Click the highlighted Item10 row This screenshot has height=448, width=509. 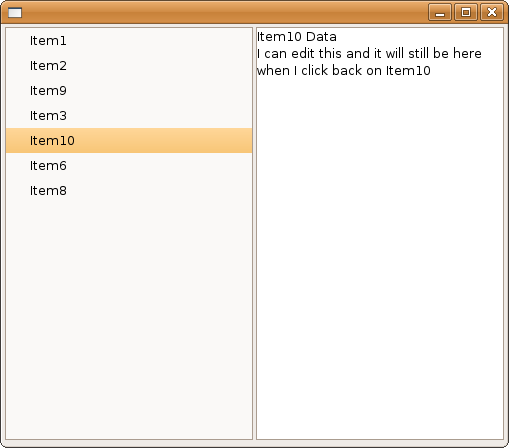click(x=129, y=141)
